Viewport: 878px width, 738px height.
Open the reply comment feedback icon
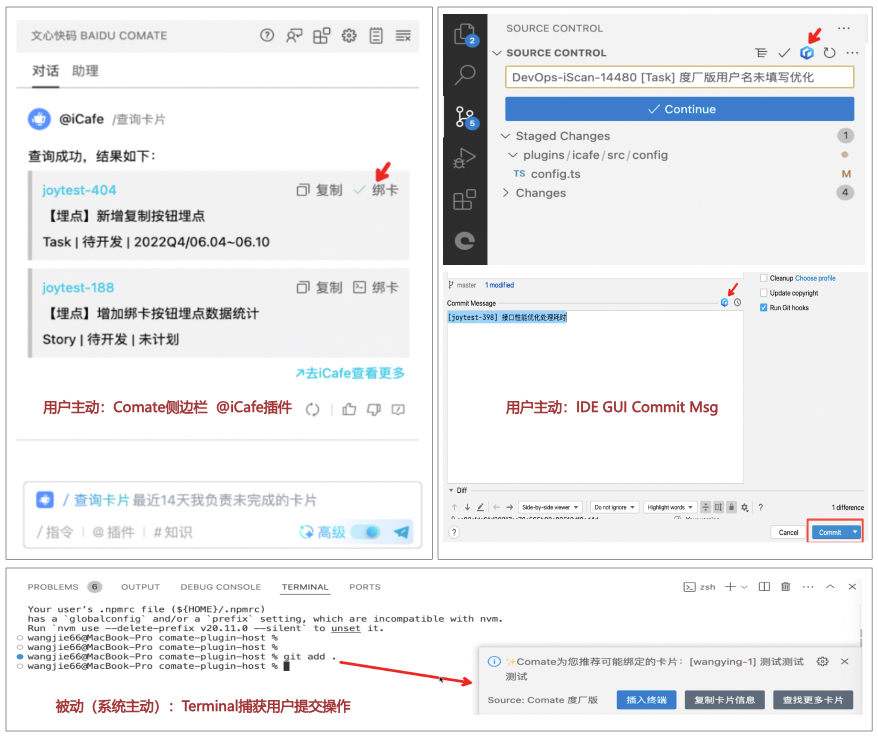coord(398,410)
